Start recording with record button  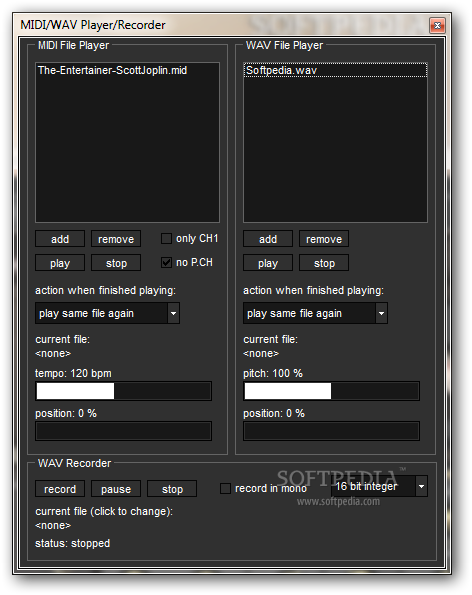(x=60, y=489)
